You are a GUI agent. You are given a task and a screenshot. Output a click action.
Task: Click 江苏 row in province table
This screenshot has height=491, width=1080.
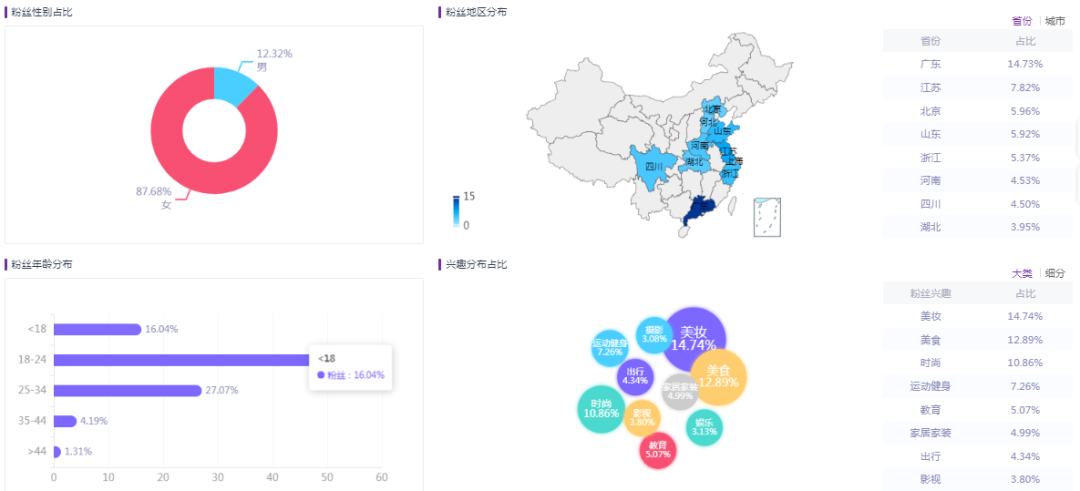(x=977, y=87)
